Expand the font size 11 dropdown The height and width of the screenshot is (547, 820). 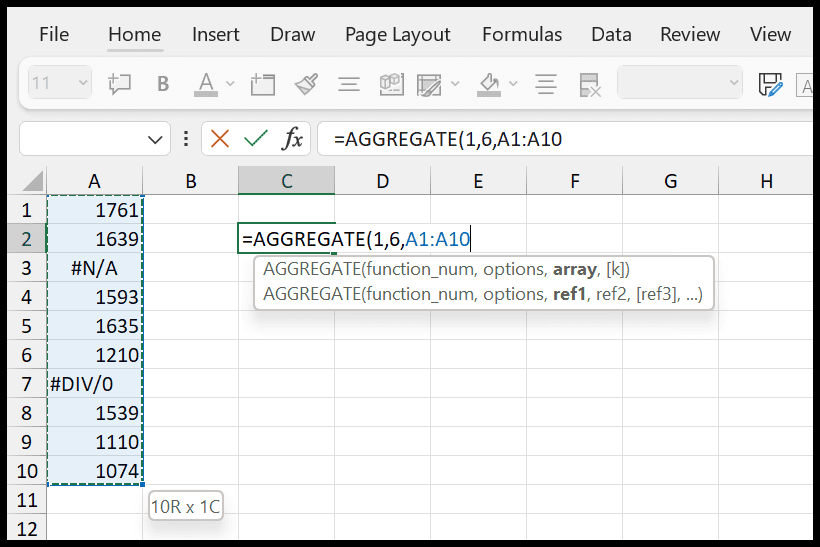[x=83, y=83]
